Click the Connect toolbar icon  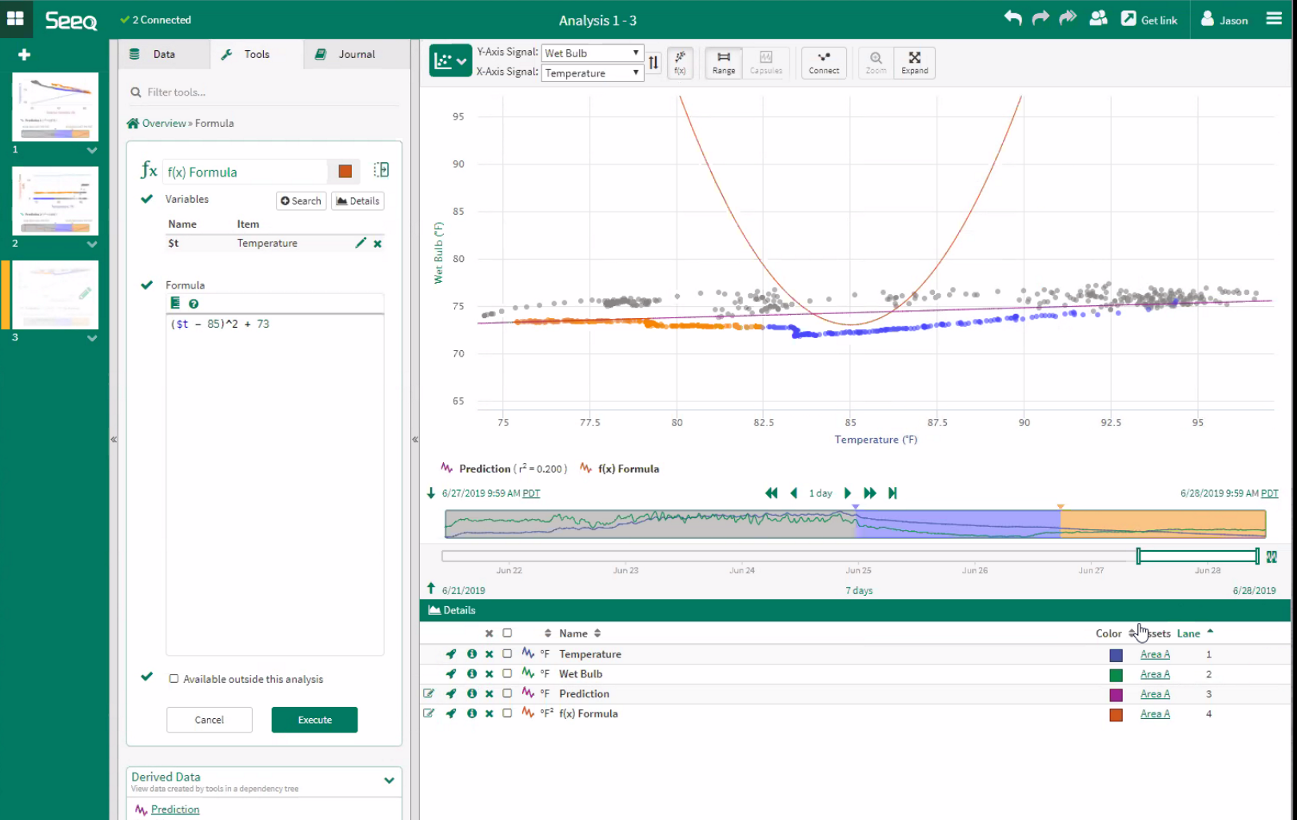click(823, 63)
